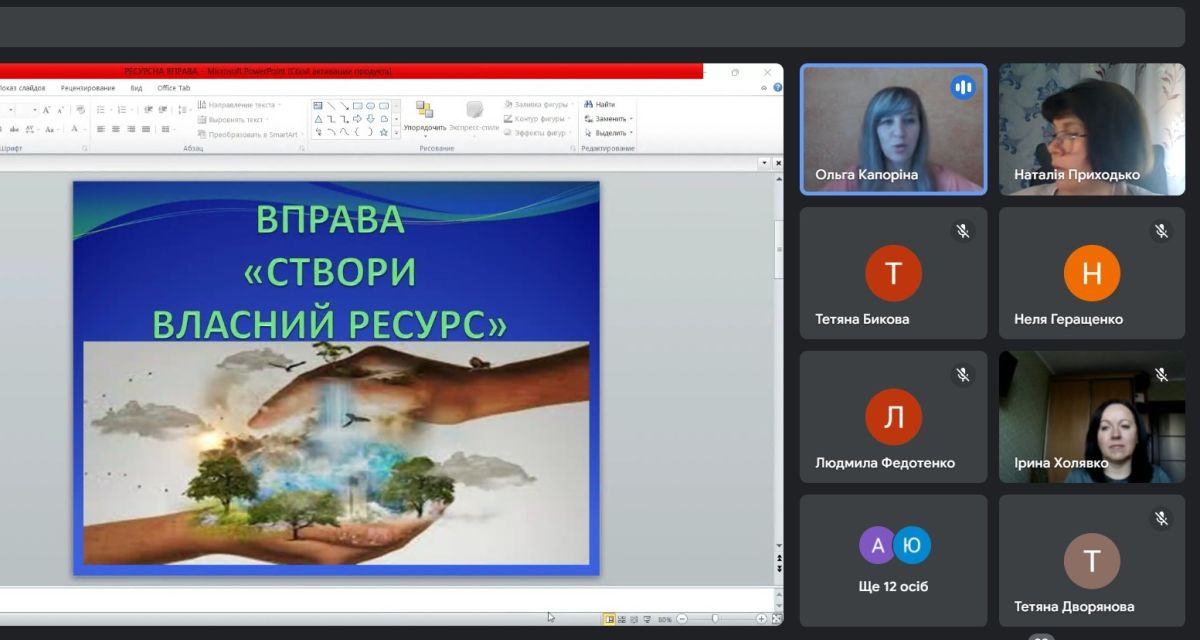This screenshot has width=1200, height=640.
Task: Expand the shapes gallery dropdown
Action: (x=396, y=132)
